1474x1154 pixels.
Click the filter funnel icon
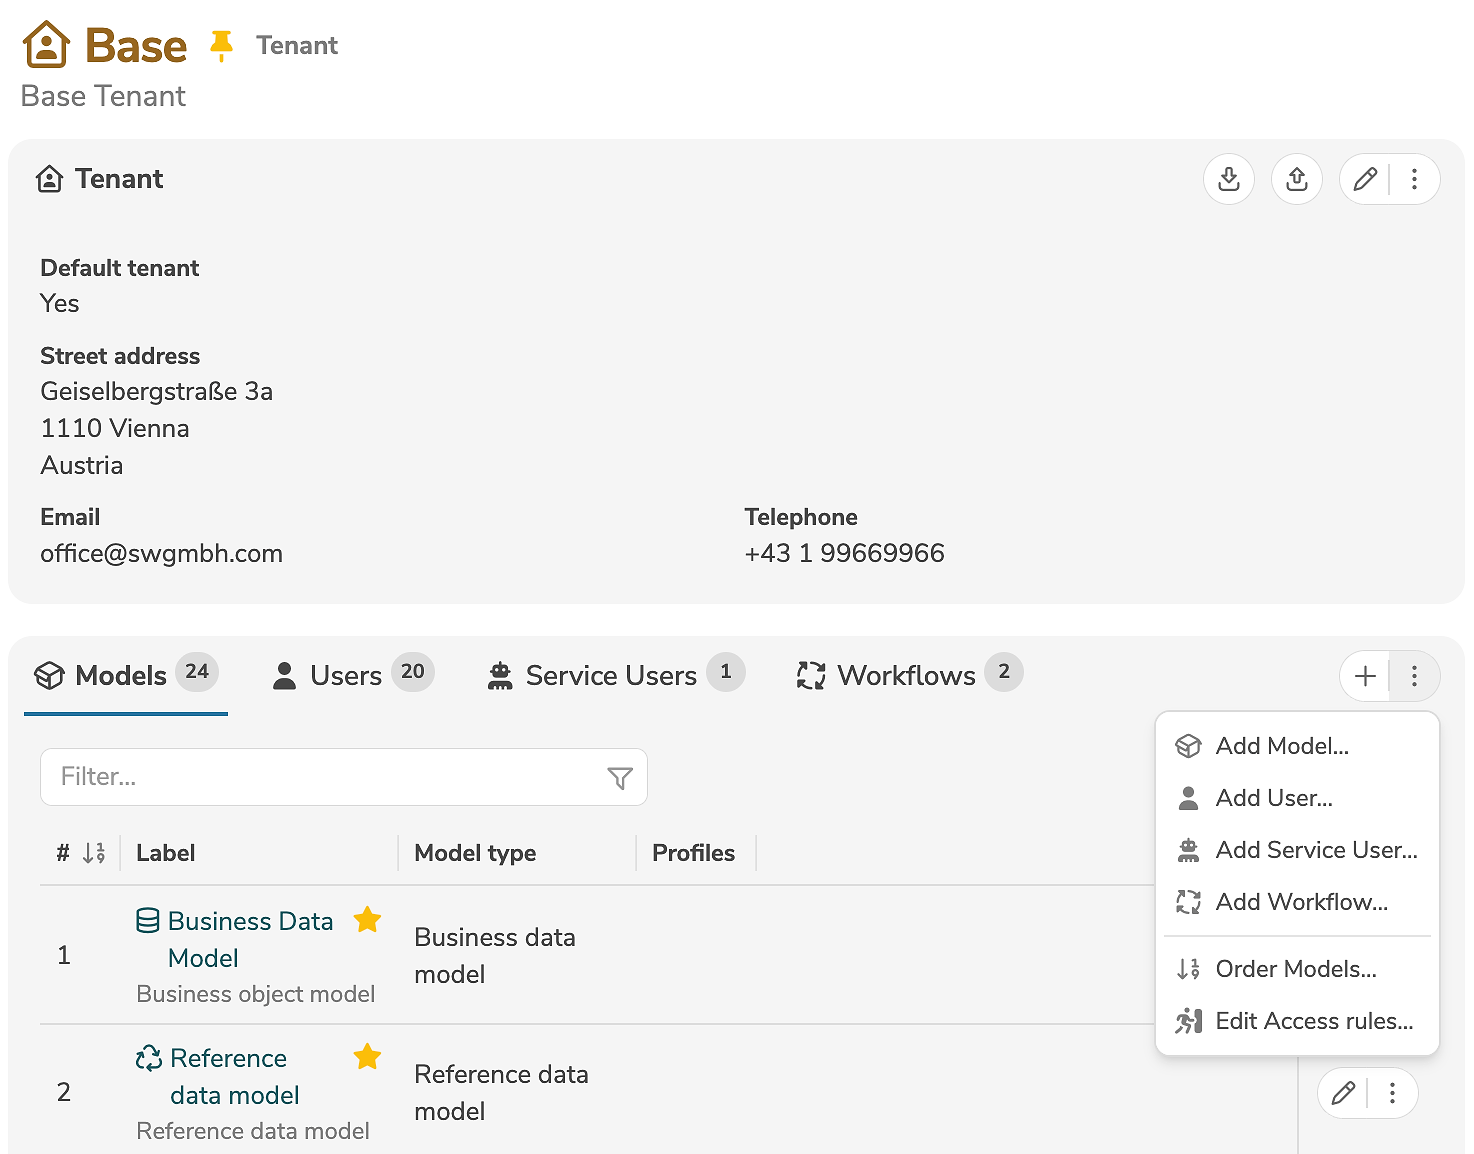620,778
